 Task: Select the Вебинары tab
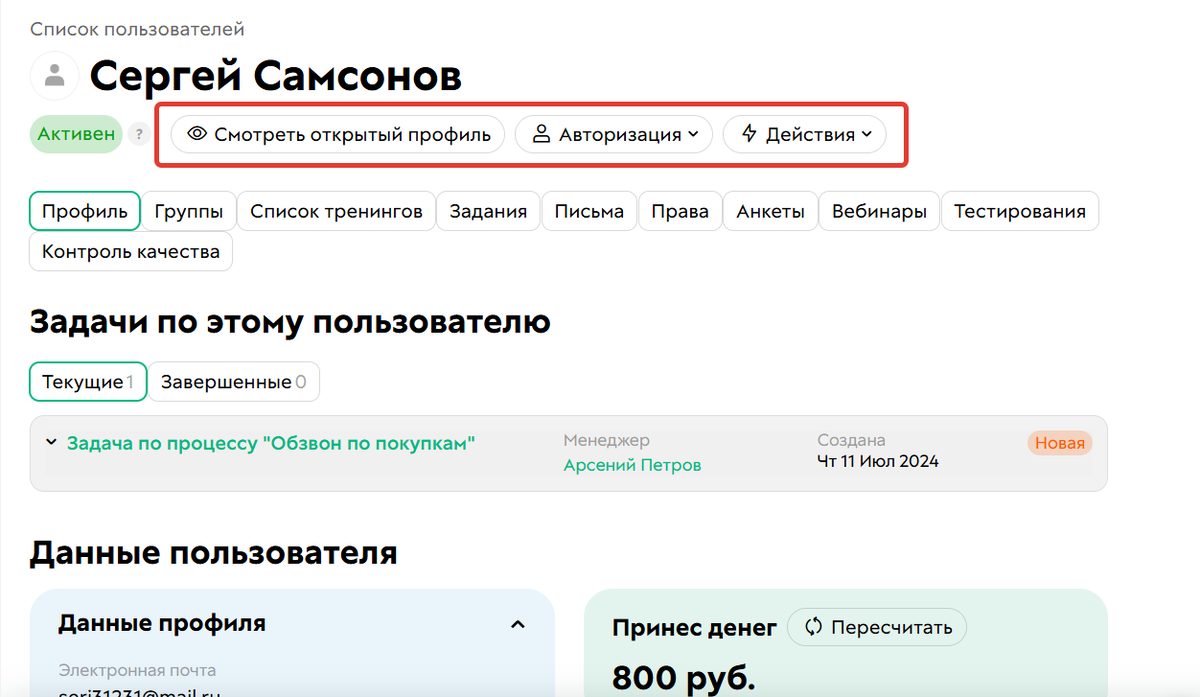coord(879,211)
